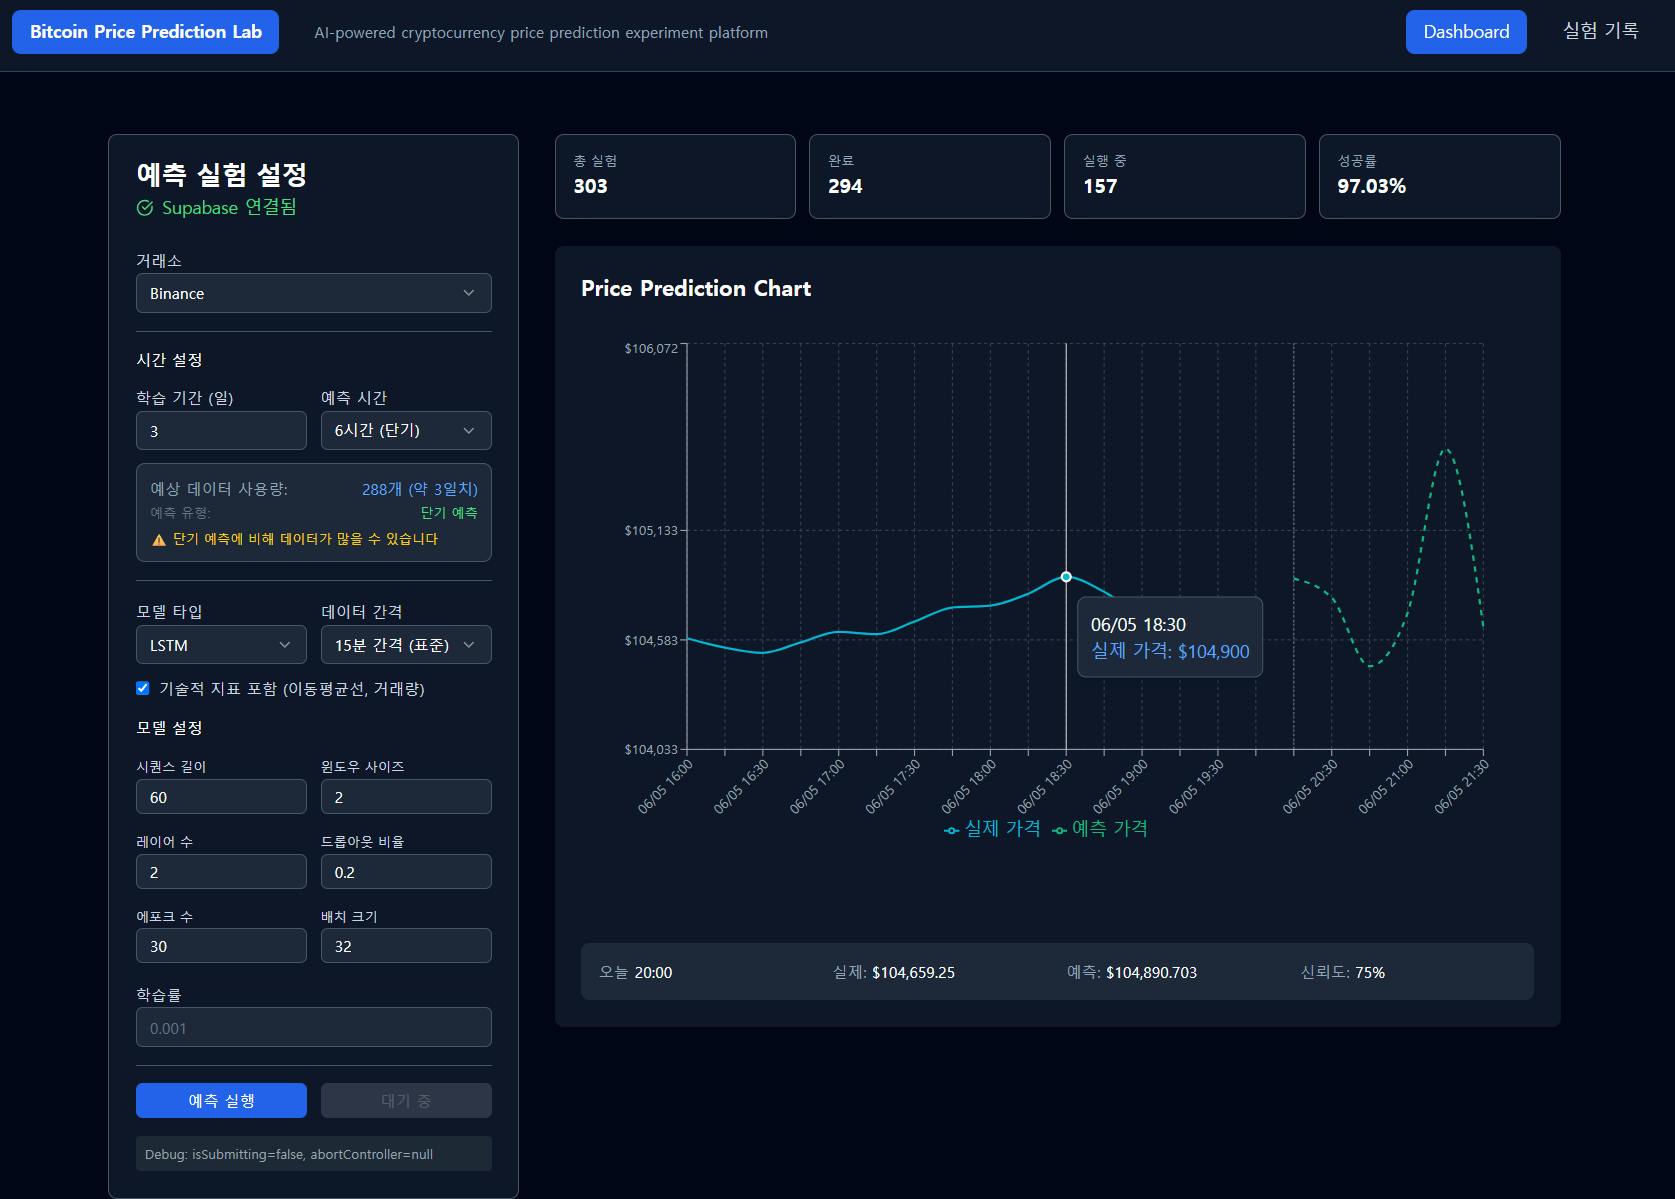
Task: Open the 데이터 간격 15분 간격 dropdown
Action: [406, 645]
